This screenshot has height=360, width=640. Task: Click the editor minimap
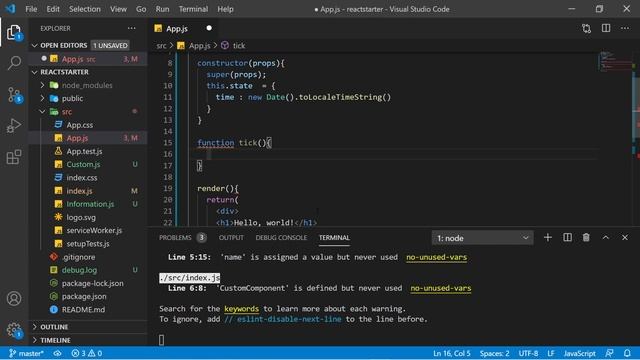pos(615,63)
